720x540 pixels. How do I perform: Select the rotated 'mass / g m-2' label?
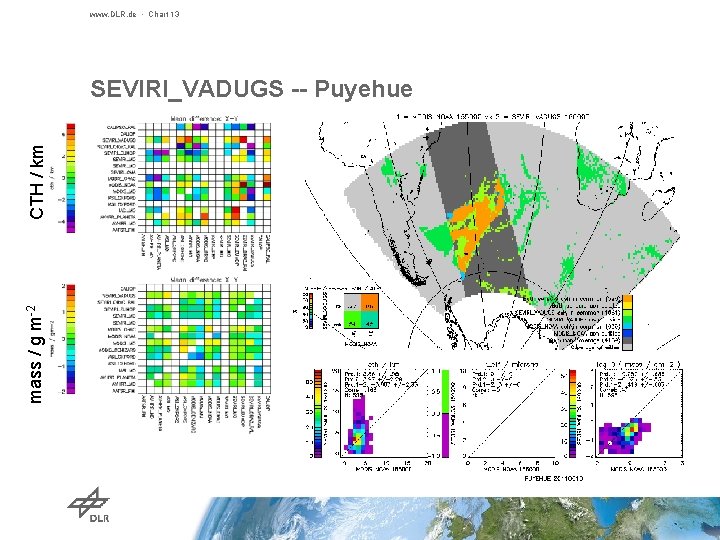(36, 354)
